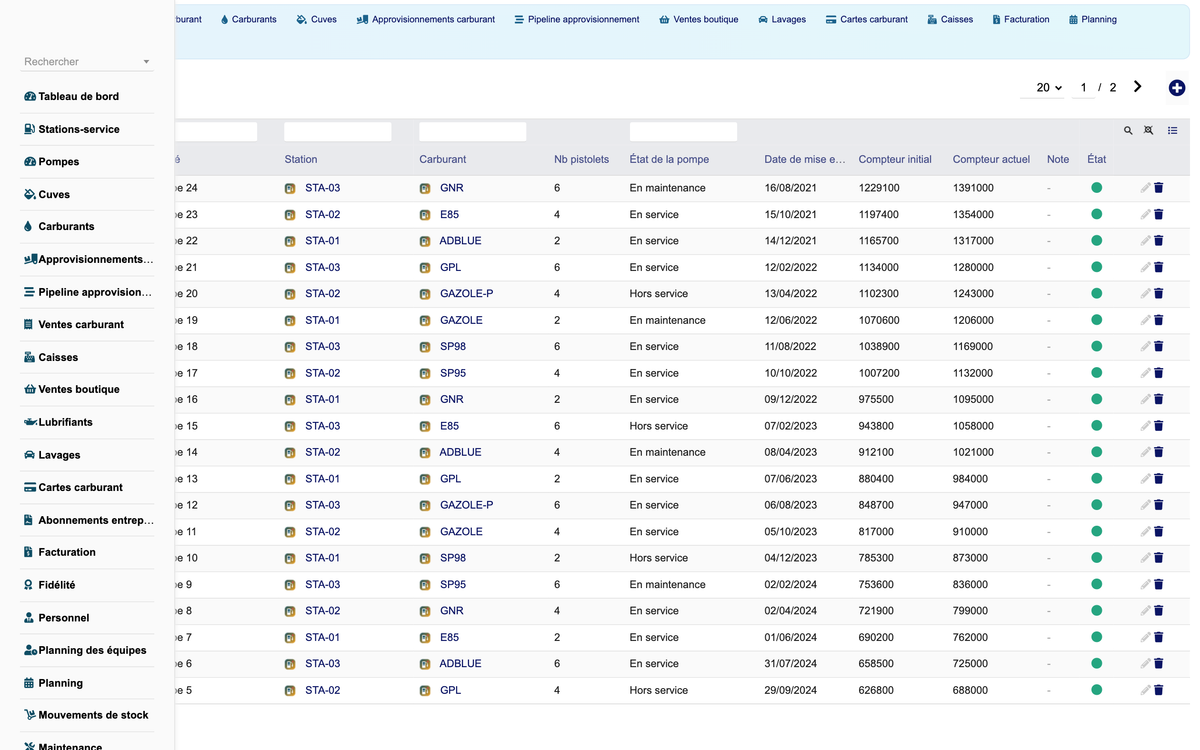Go to next page with the chevron arrow

click(1137, 87)
